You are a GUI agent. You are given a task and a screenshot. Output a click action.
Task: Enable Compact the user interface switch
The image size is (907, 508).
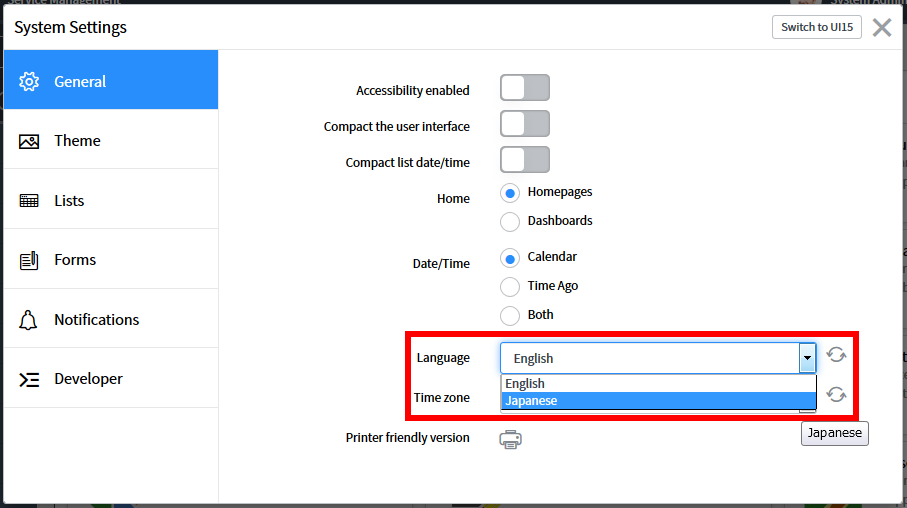(525, 124)
